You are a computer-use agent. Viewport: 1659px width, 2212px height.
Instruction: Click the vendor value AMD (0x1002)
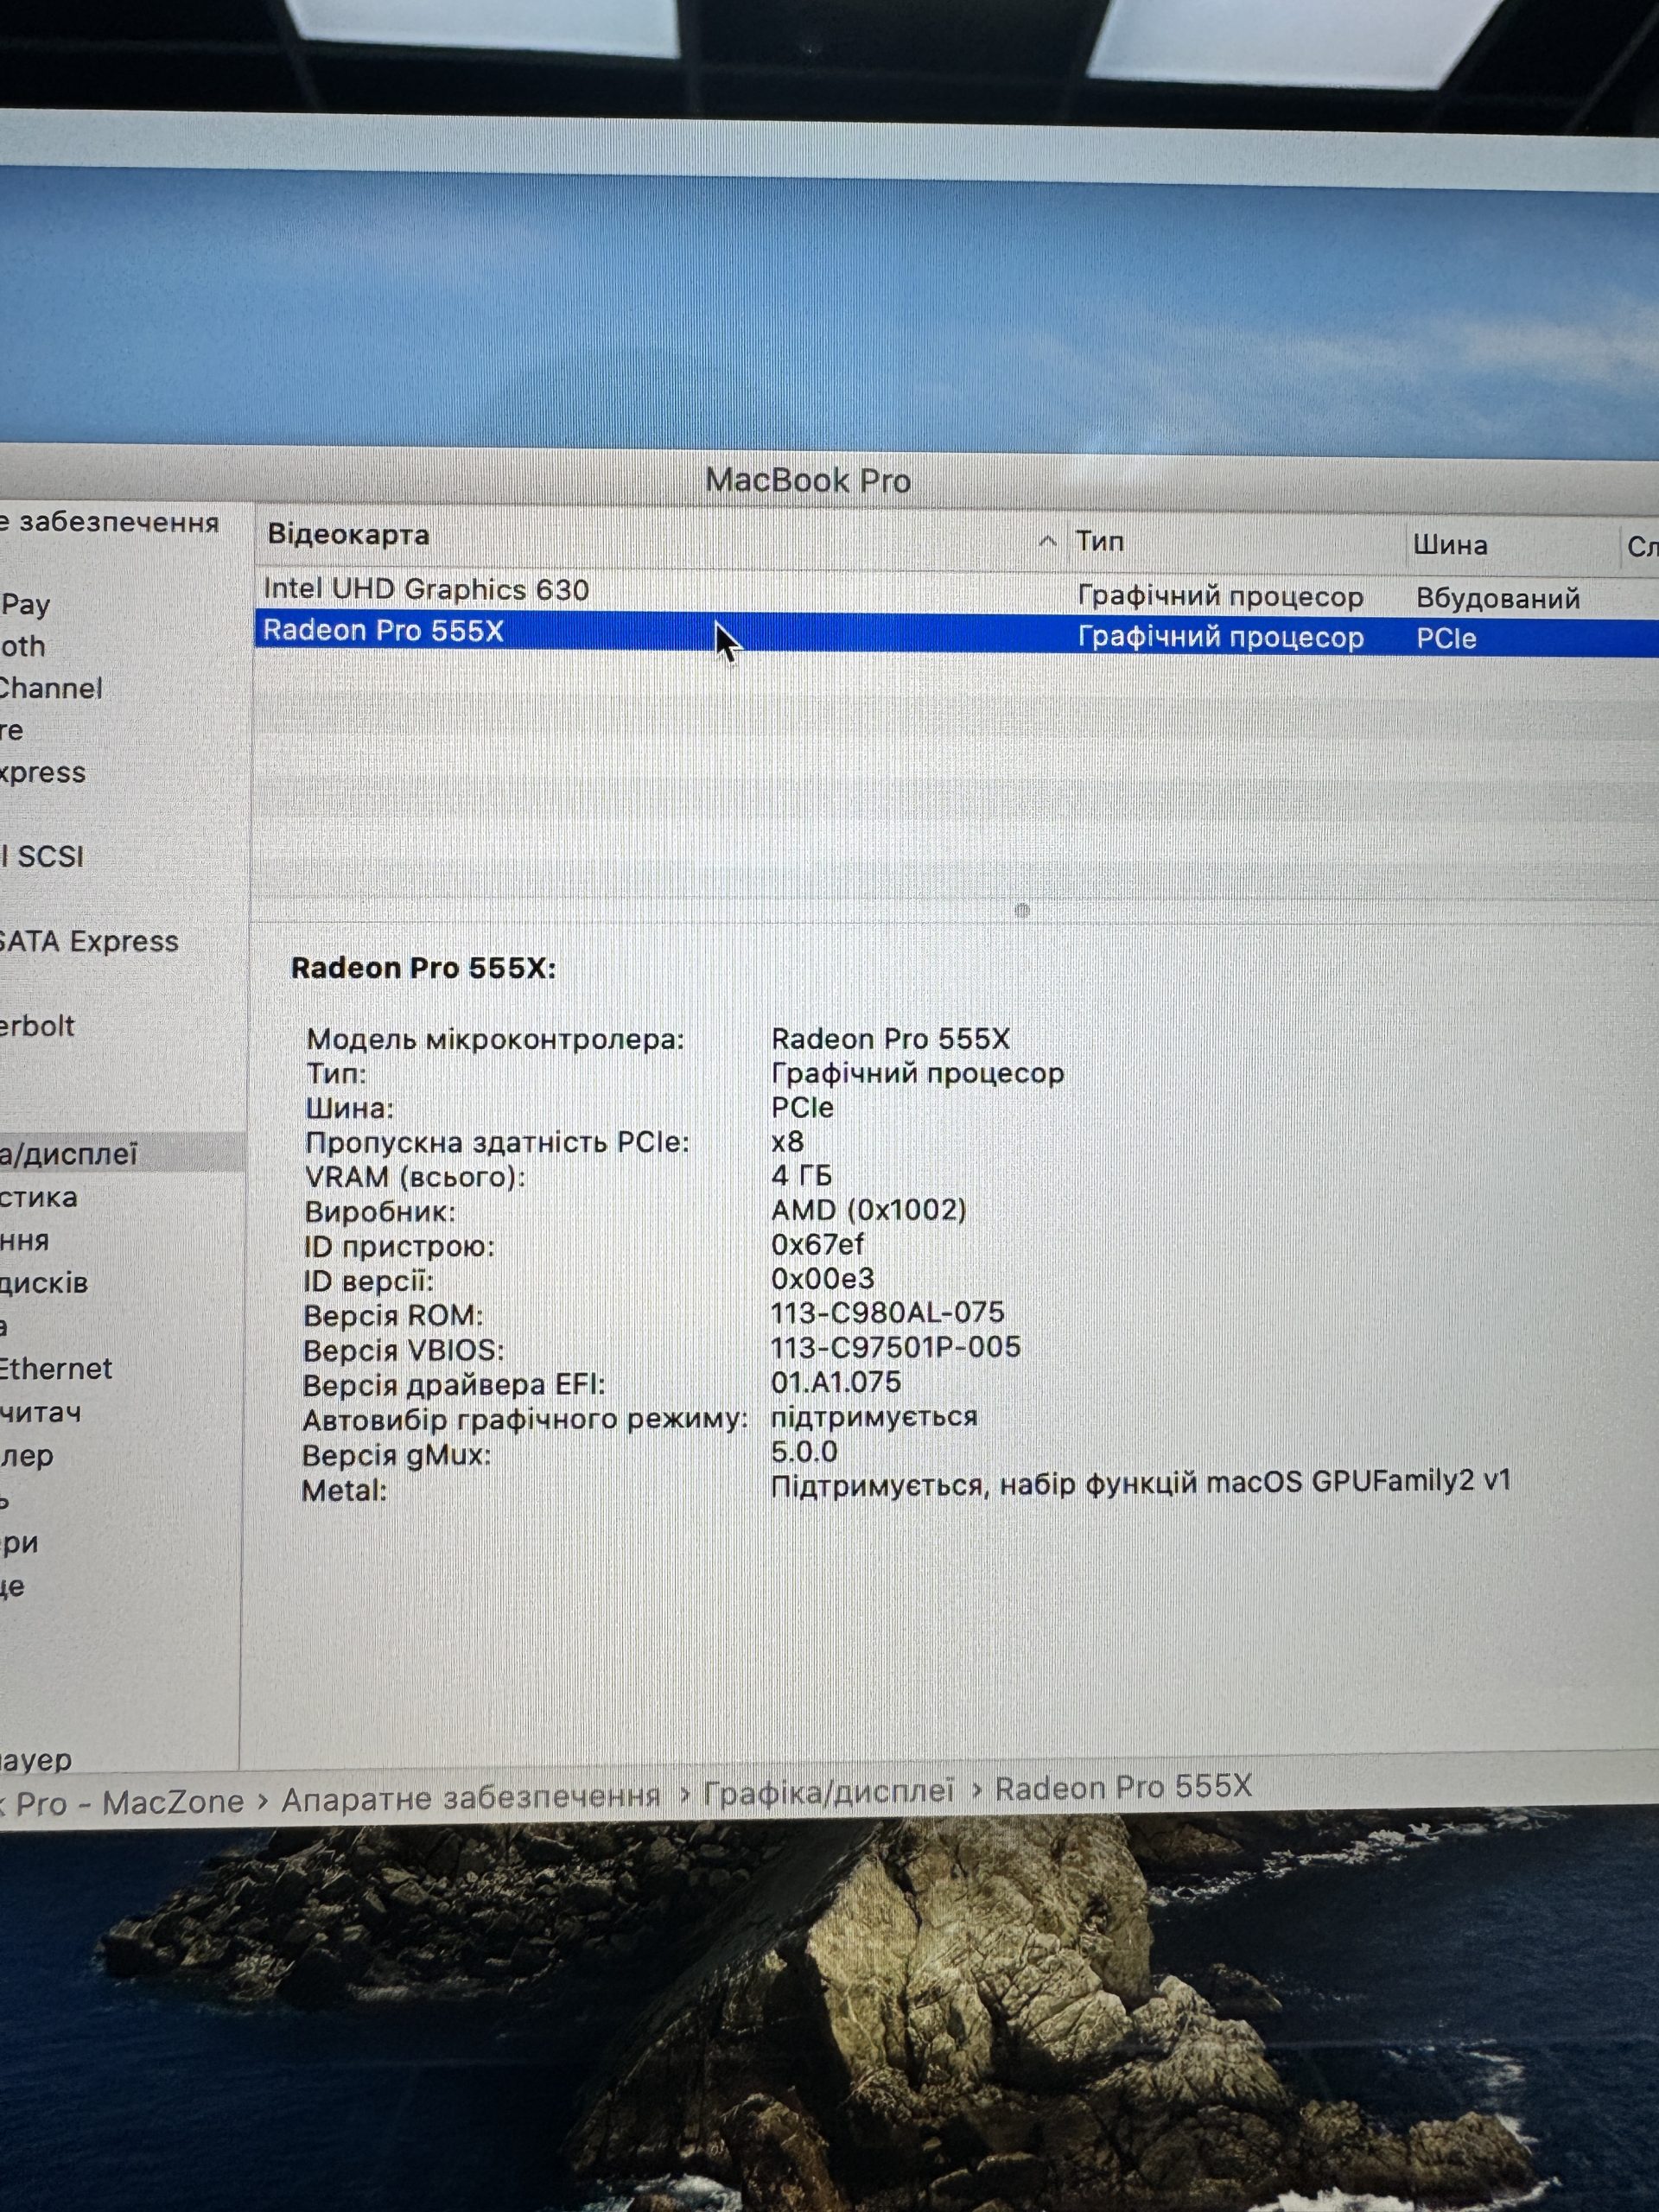pyautogui.click(x=868, y=1210)
